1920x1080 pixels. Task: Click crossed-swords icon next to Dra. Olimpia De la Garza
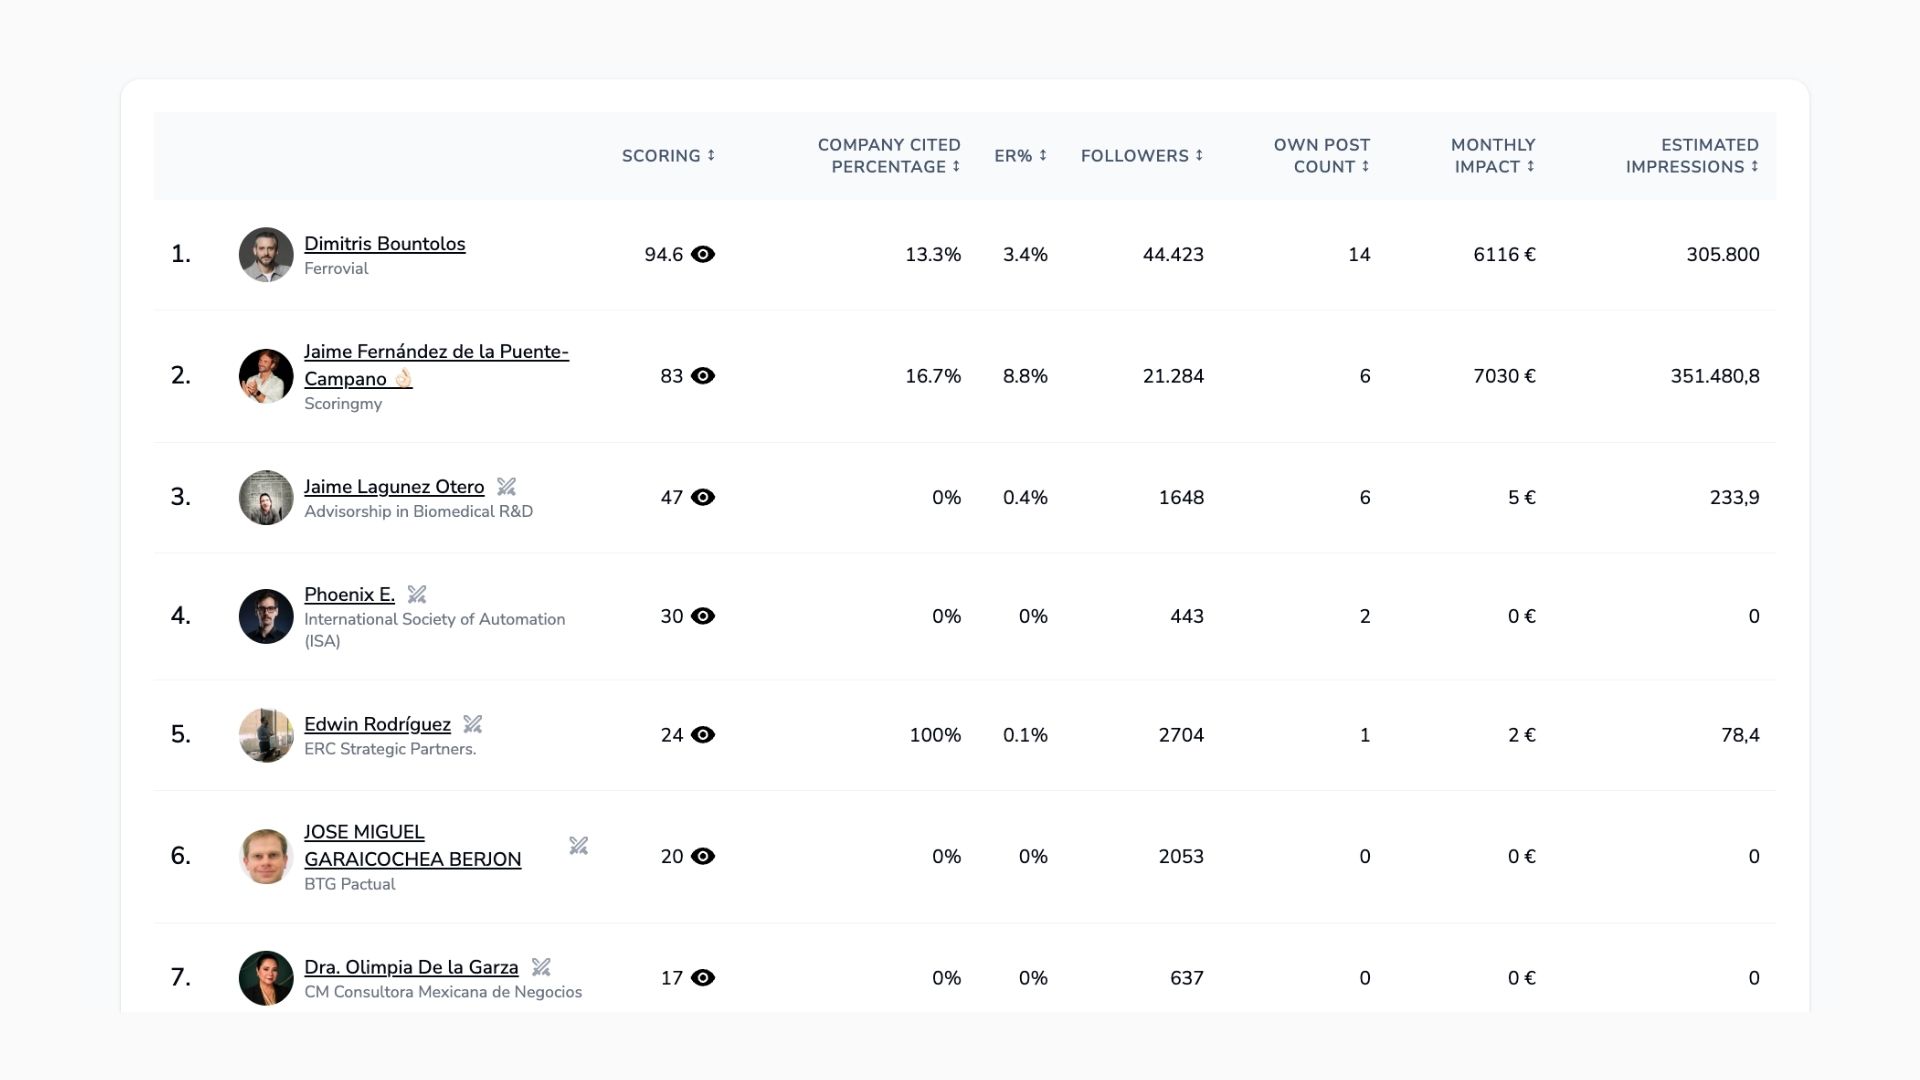pyautogui.click(x=541, y=967)
